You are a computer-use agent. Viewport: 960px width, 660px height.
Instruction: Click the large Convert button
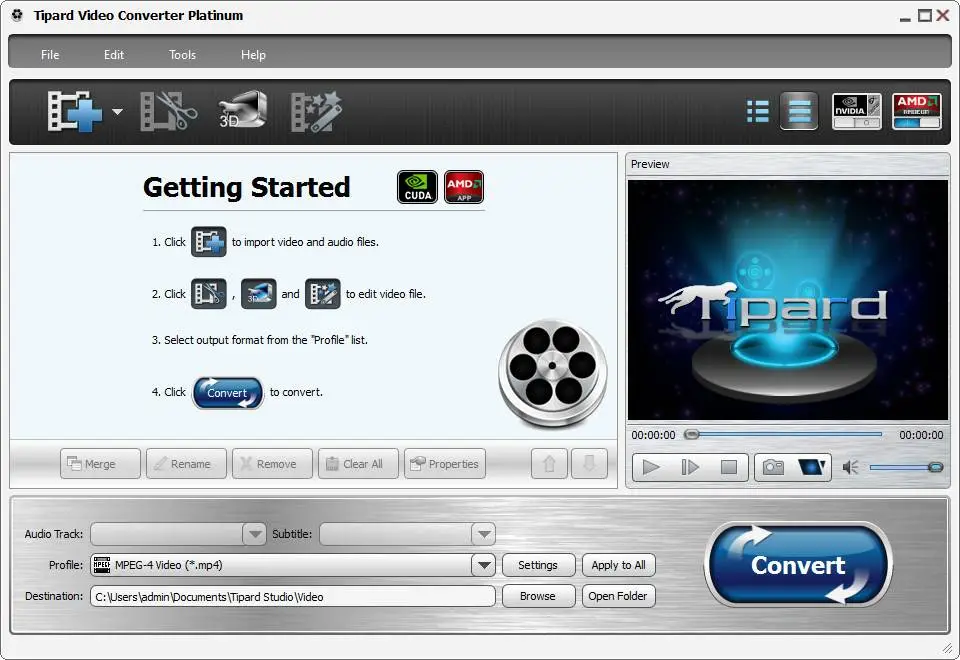click(x=798, y=564)
